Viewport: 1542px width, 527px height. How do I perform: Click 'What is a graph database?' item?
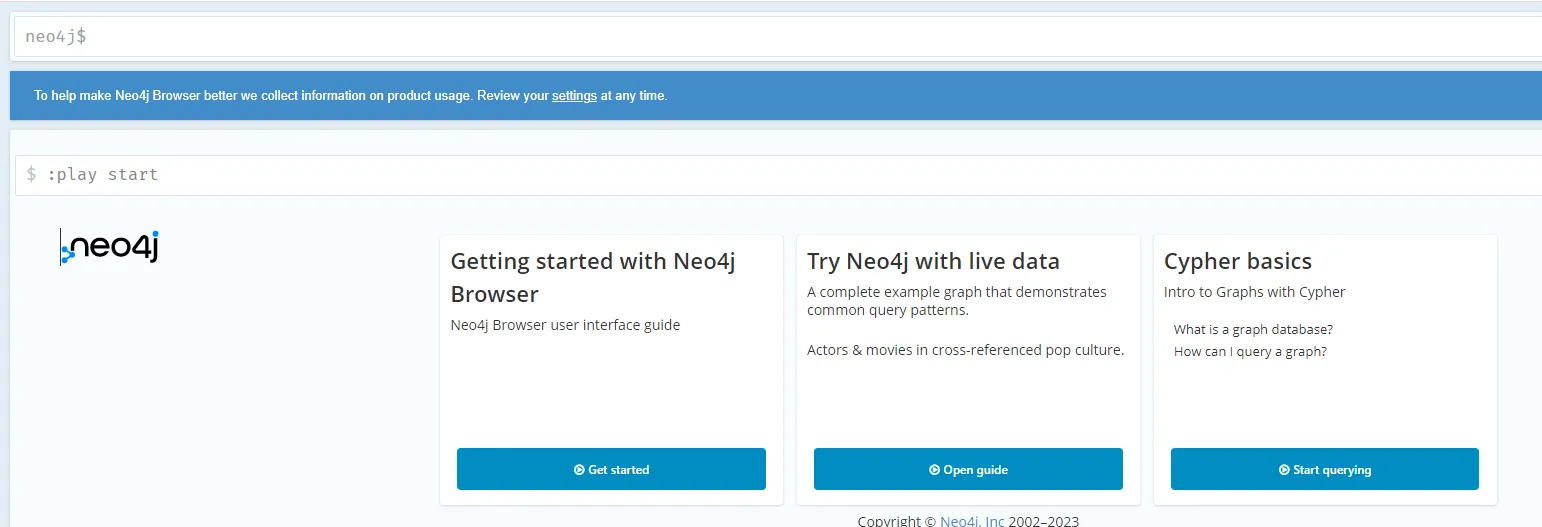(x=1253, y=329)
